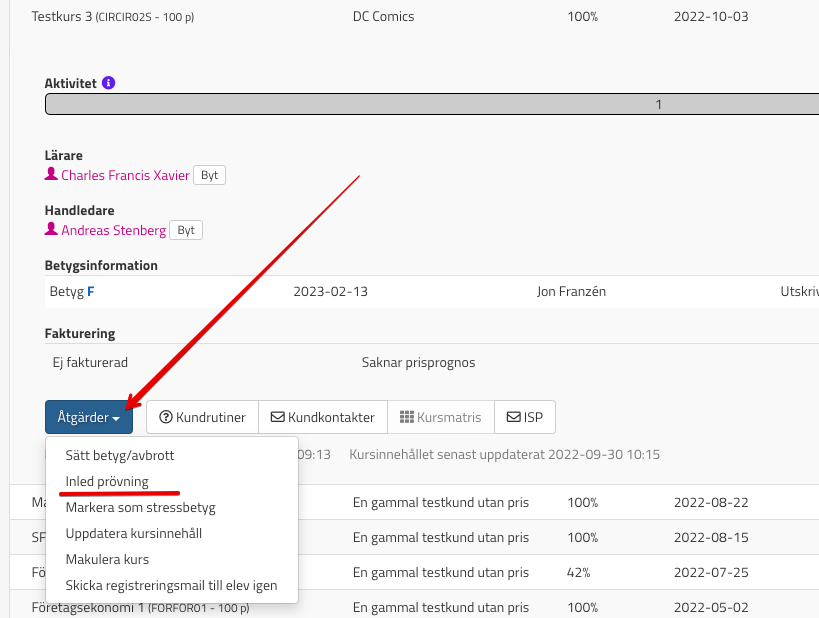
Task: Click the envelope icon on ISP button
Action: [x=513, y=417]
